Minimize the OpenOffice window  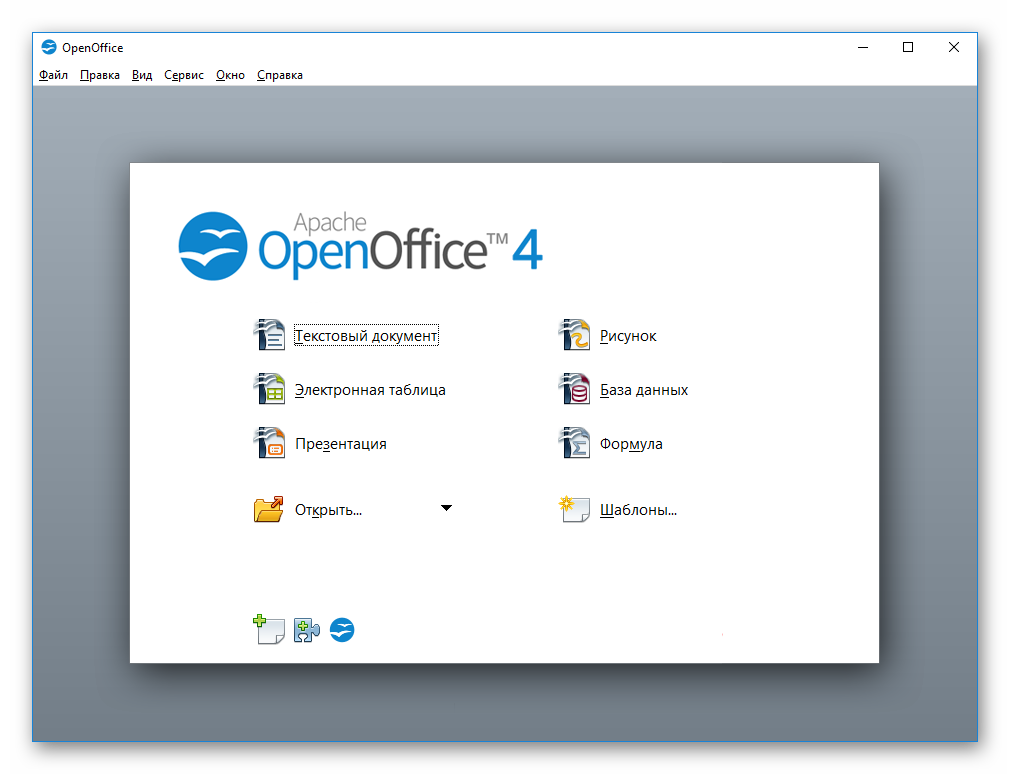pyautogui.click(x=862, y=47)
